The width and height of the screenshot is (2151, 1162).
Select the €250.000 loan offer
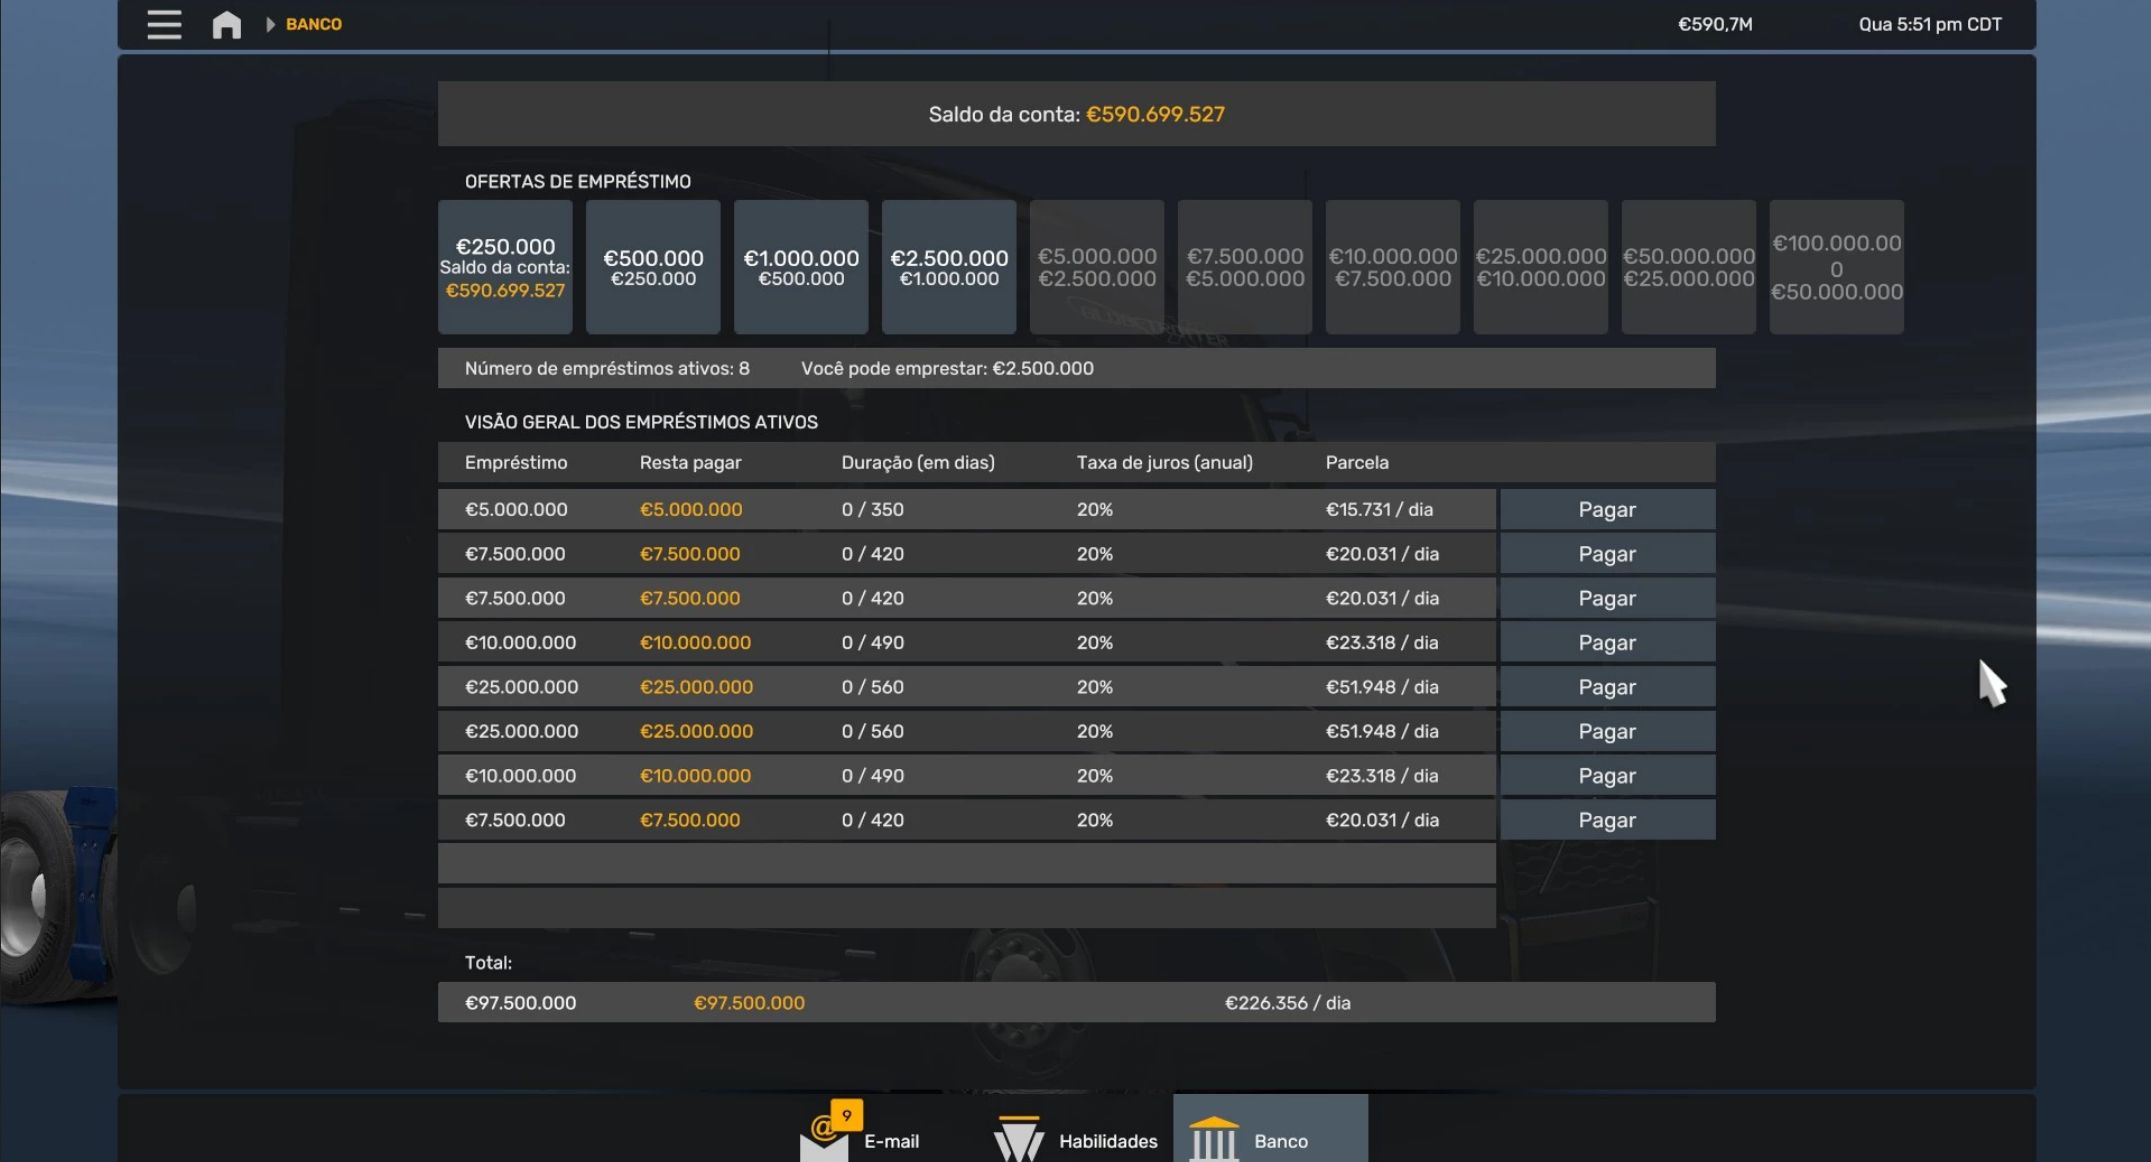(505, 267)
